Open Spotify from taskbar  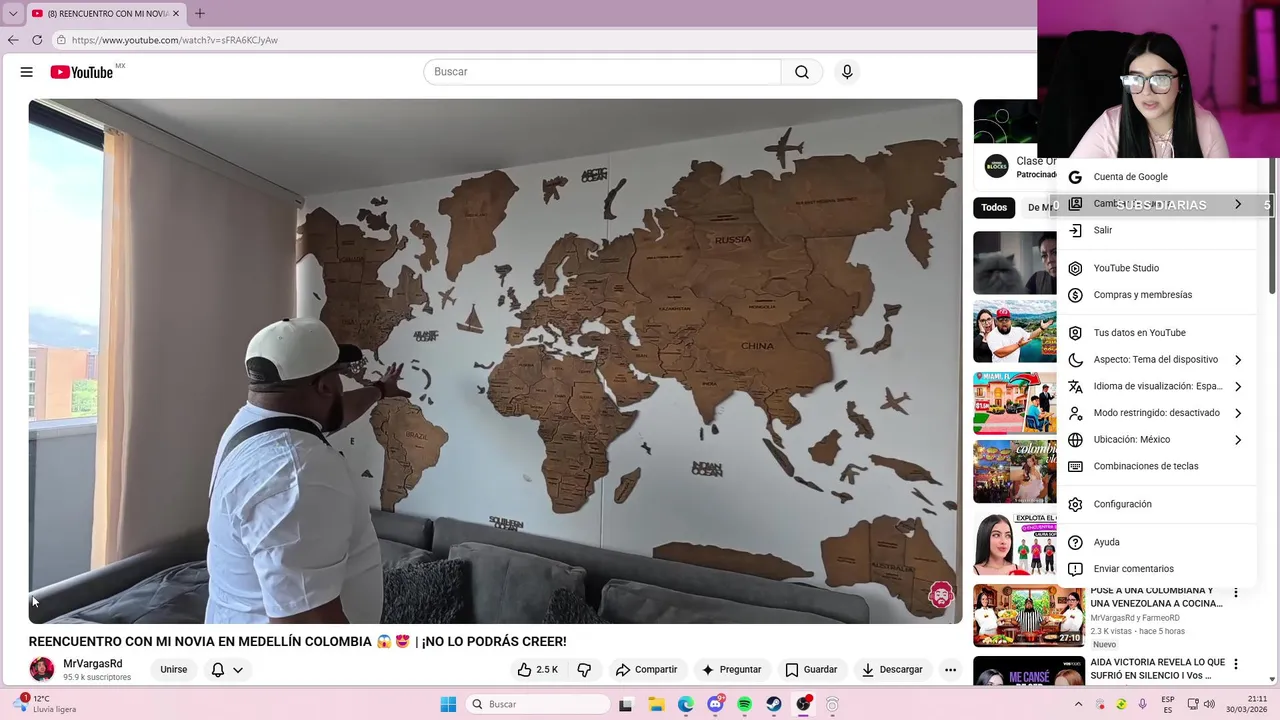click(744, 704)
